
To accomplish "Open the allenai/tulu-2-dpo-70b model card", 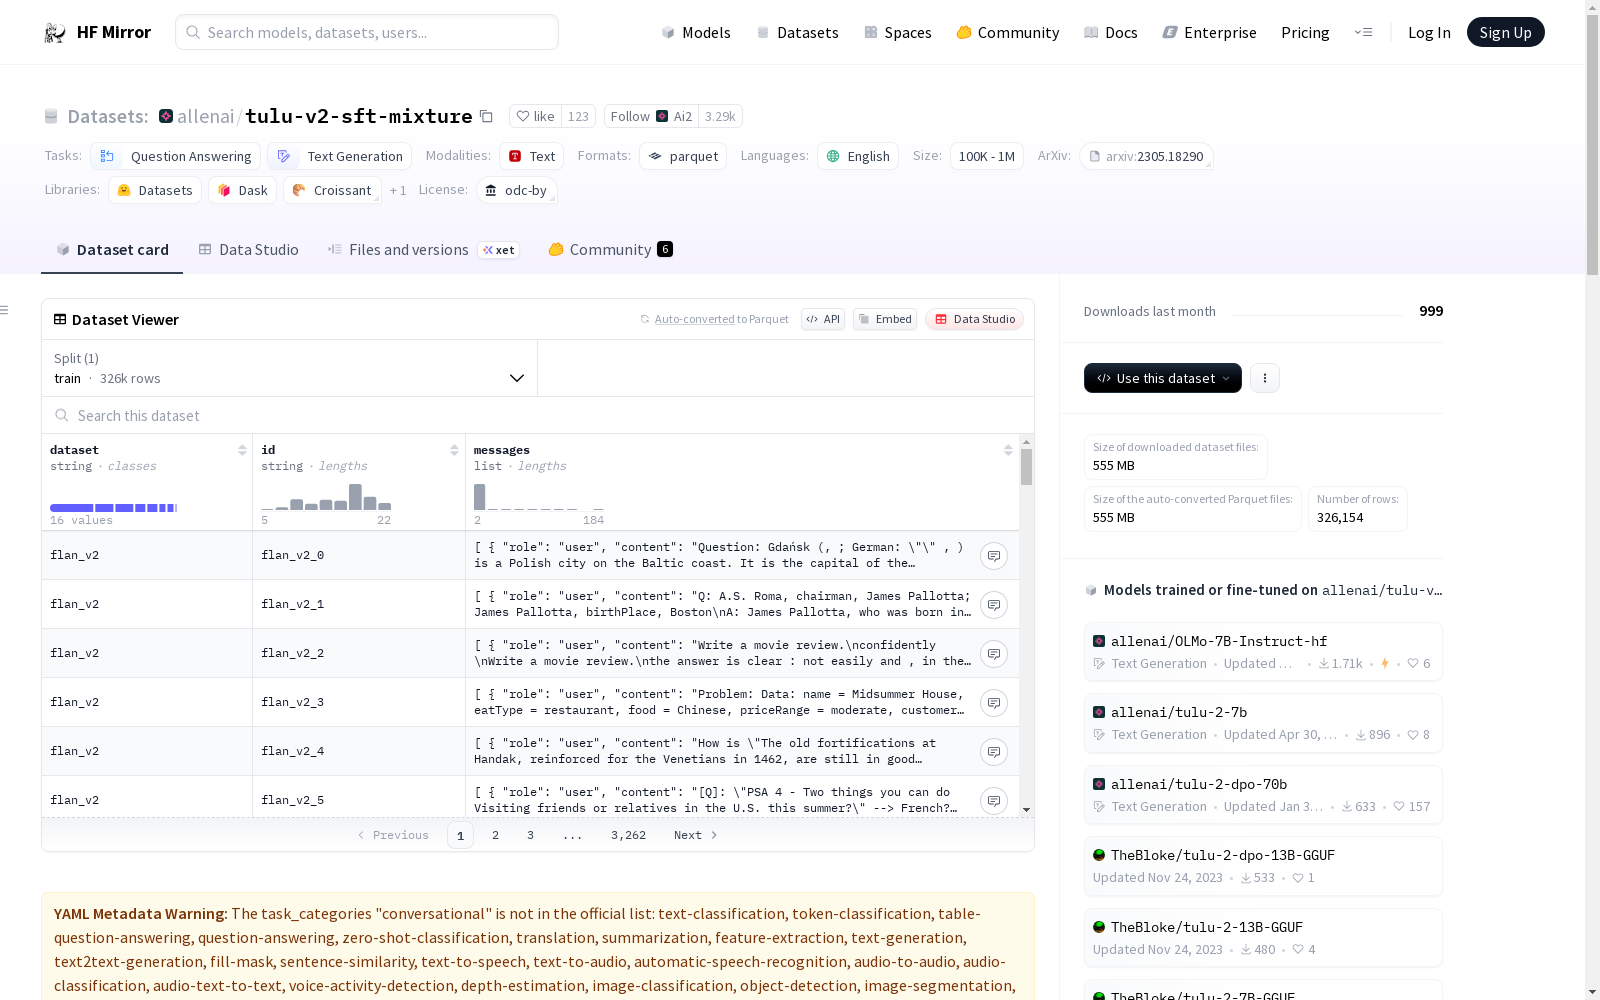I will point(1263,795).
